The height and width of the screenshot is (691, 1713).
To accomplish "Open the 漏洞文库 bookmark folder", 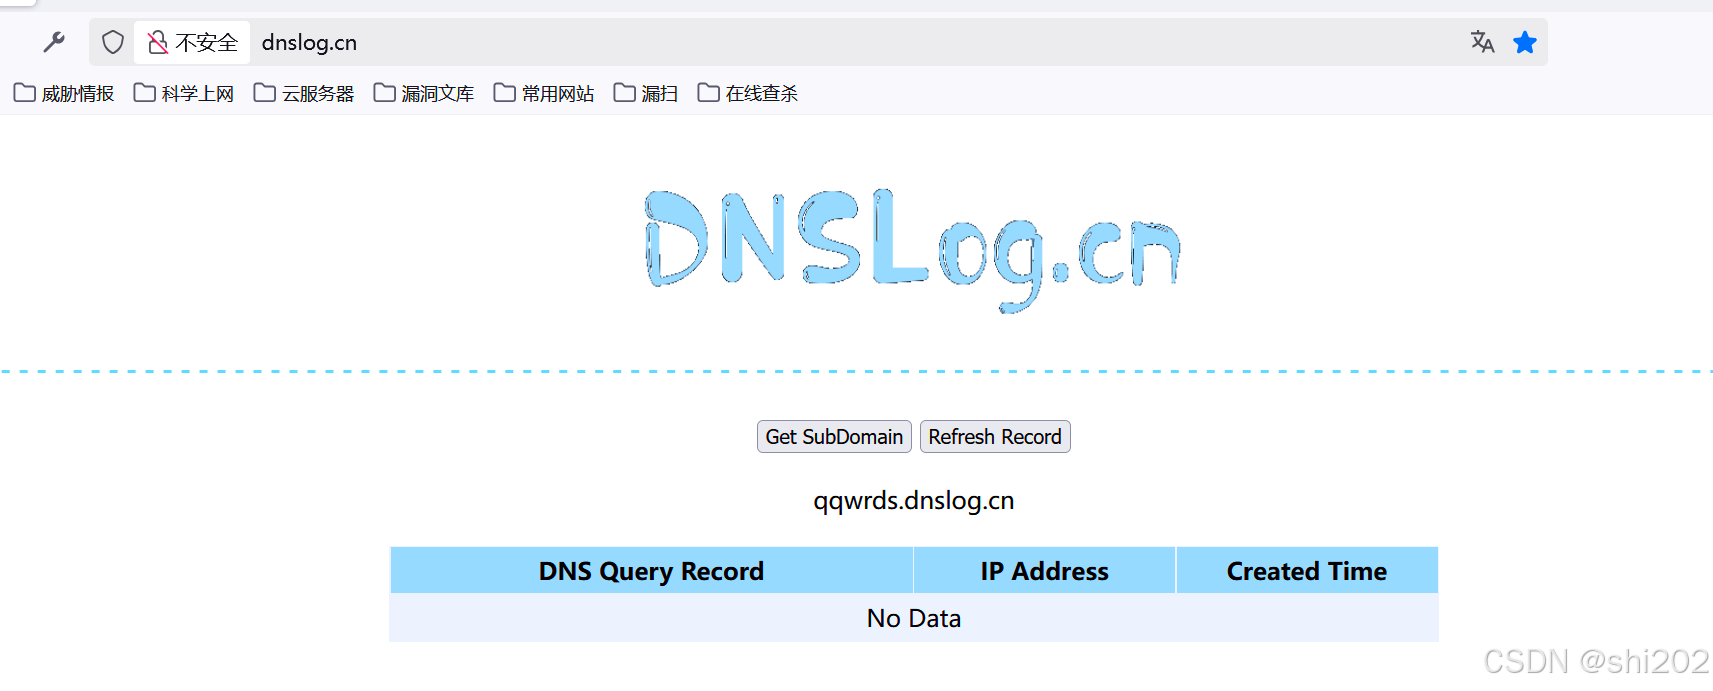I will coord(424,93).
